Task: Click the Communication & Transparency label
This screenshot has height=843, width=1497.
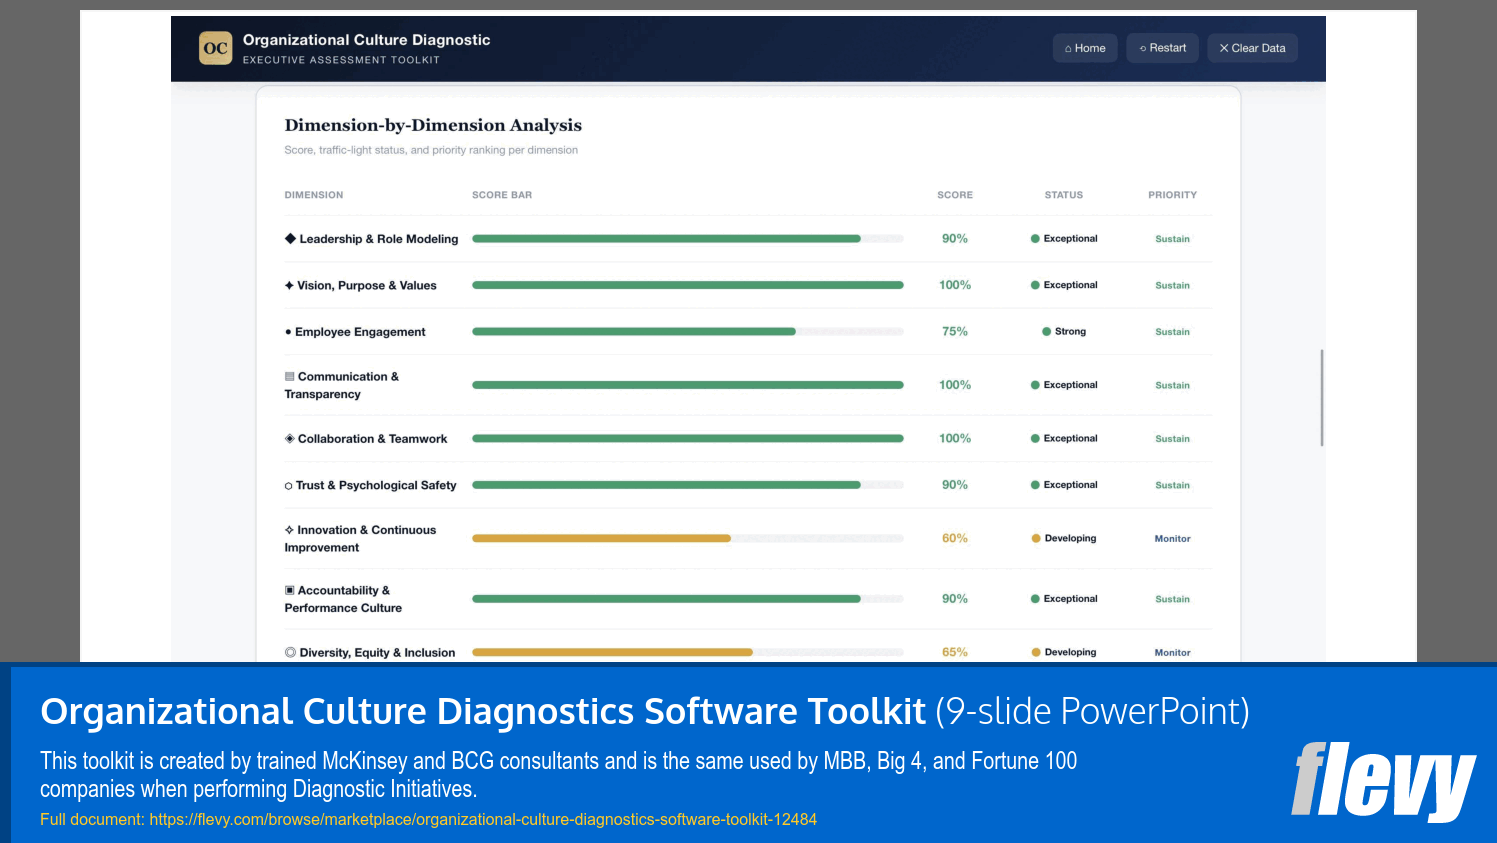Action: pos(342,385)
